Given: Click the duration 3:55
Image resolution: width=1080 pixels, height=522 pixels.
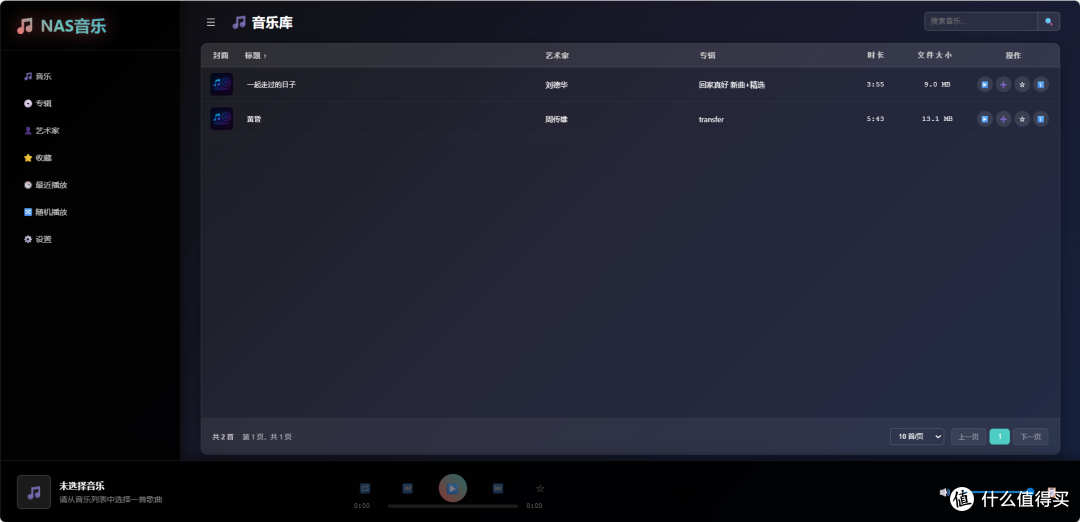Looking at the screenshot, I should [x=875, y=85].
